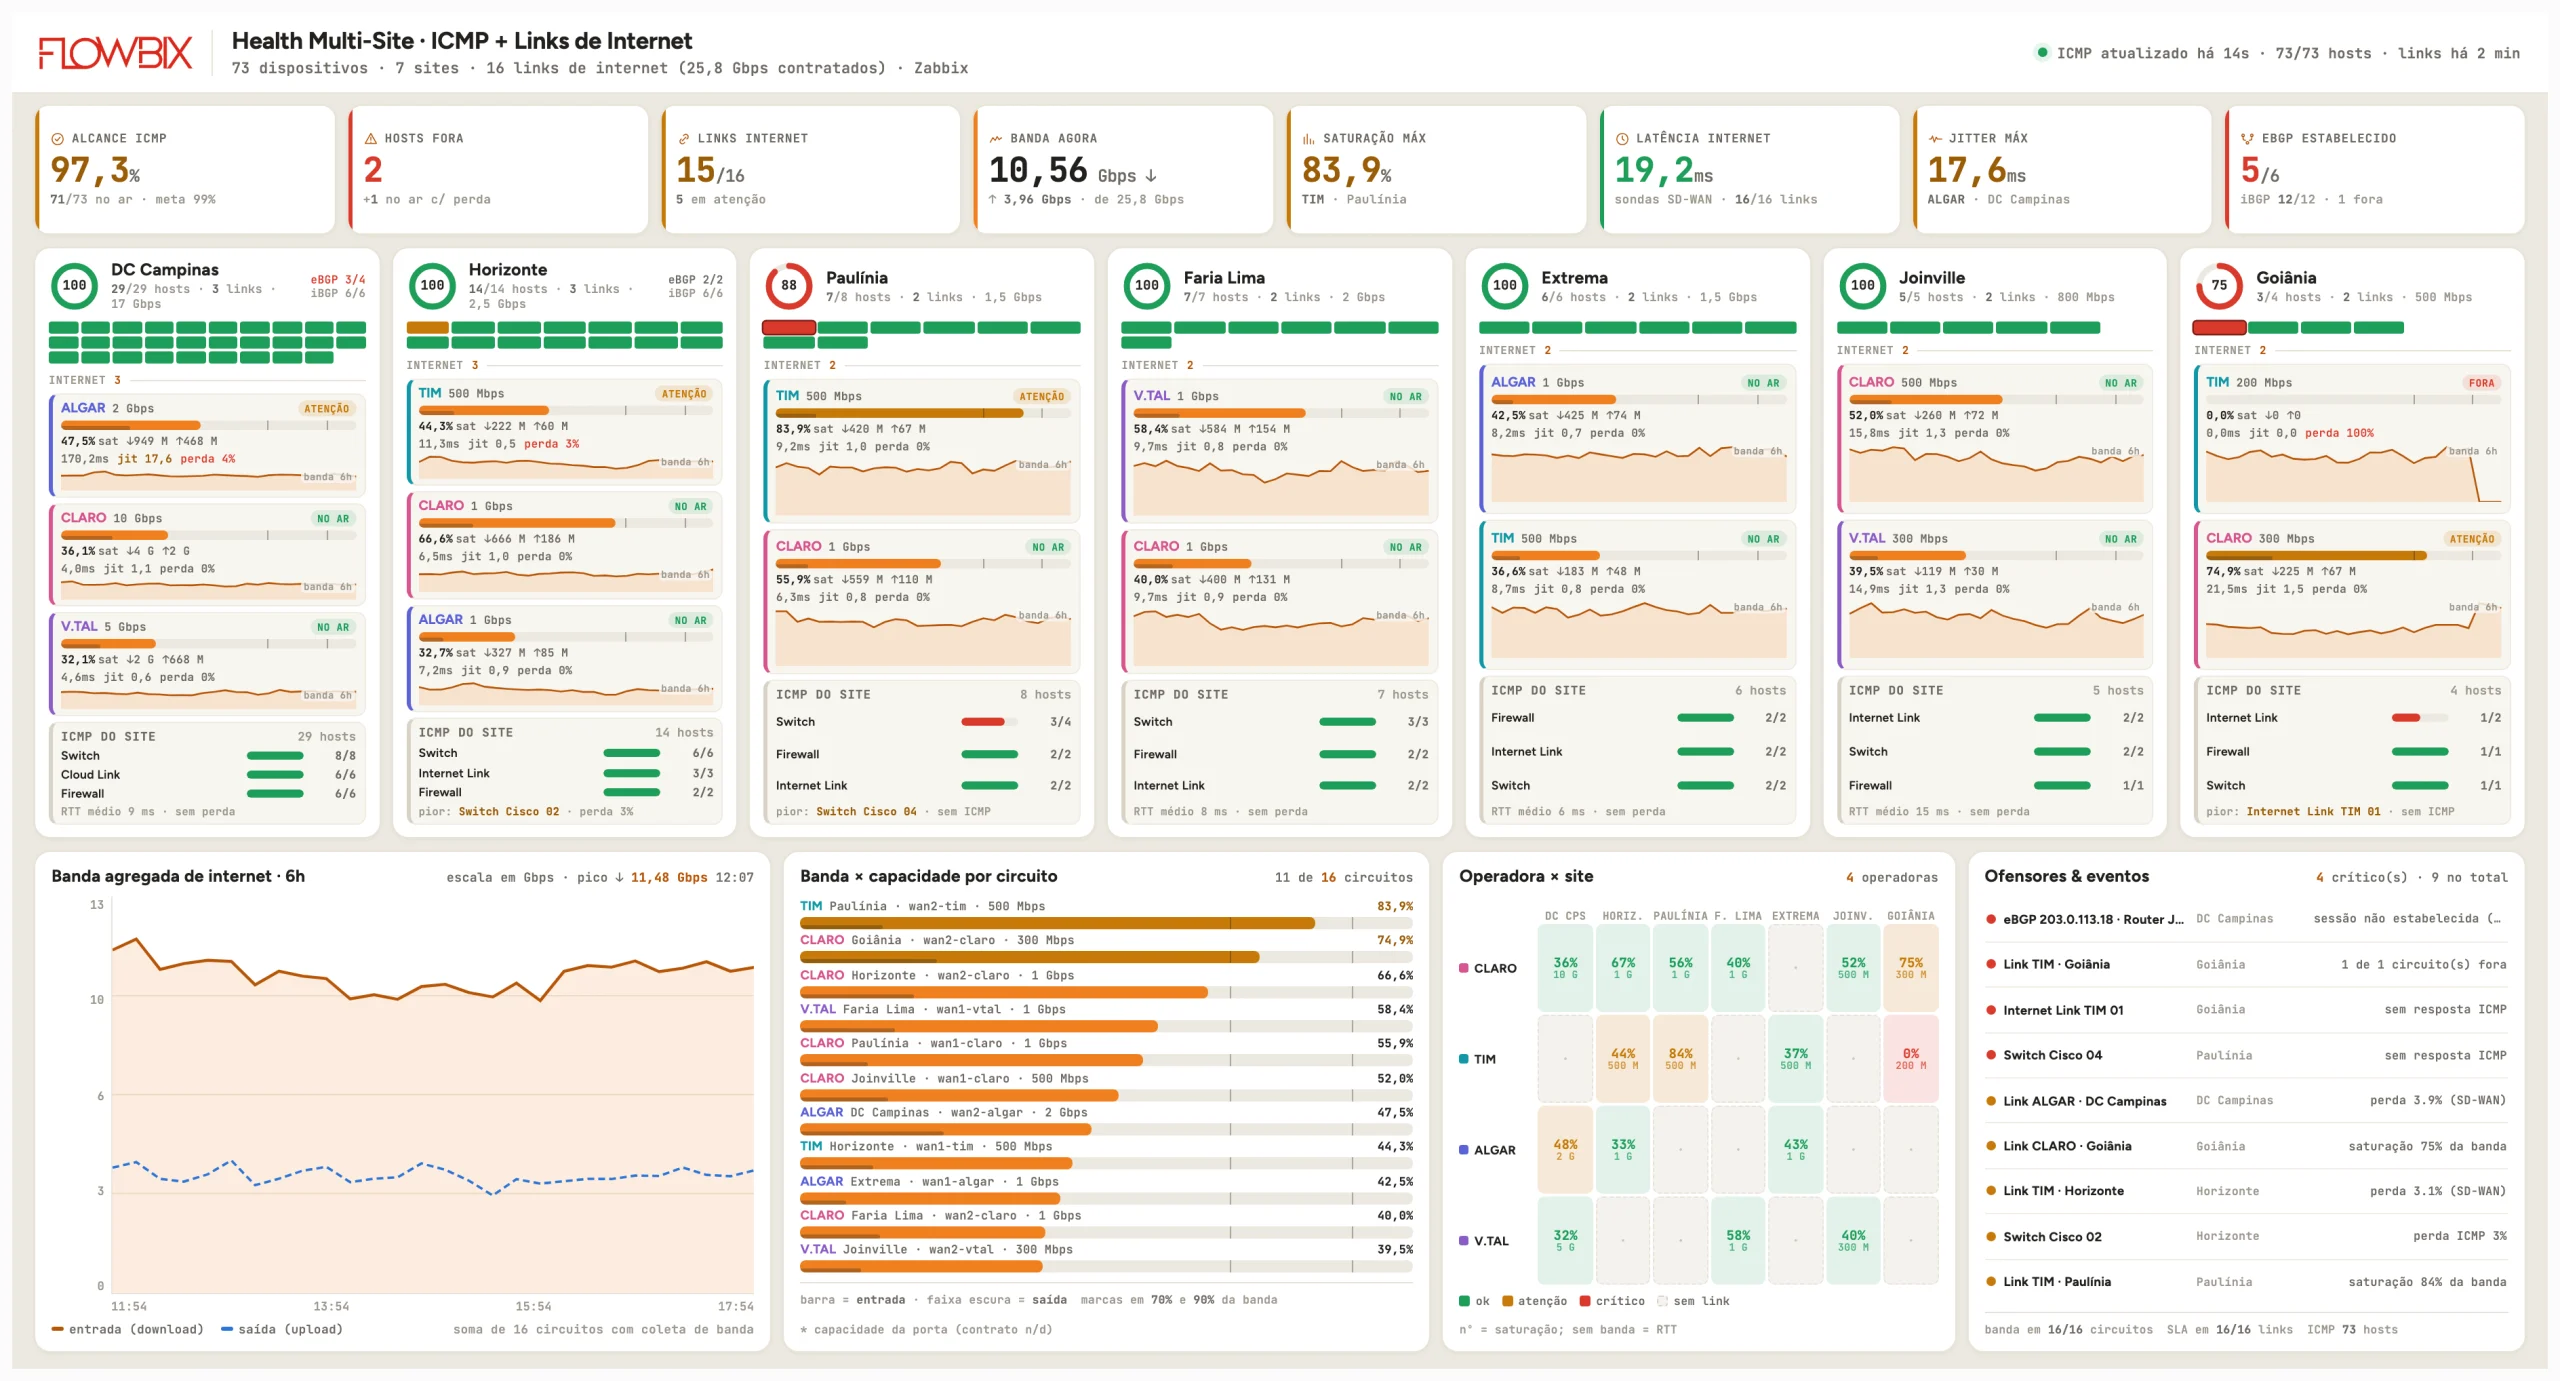Click the Latência Internet clock icon

1622,139
